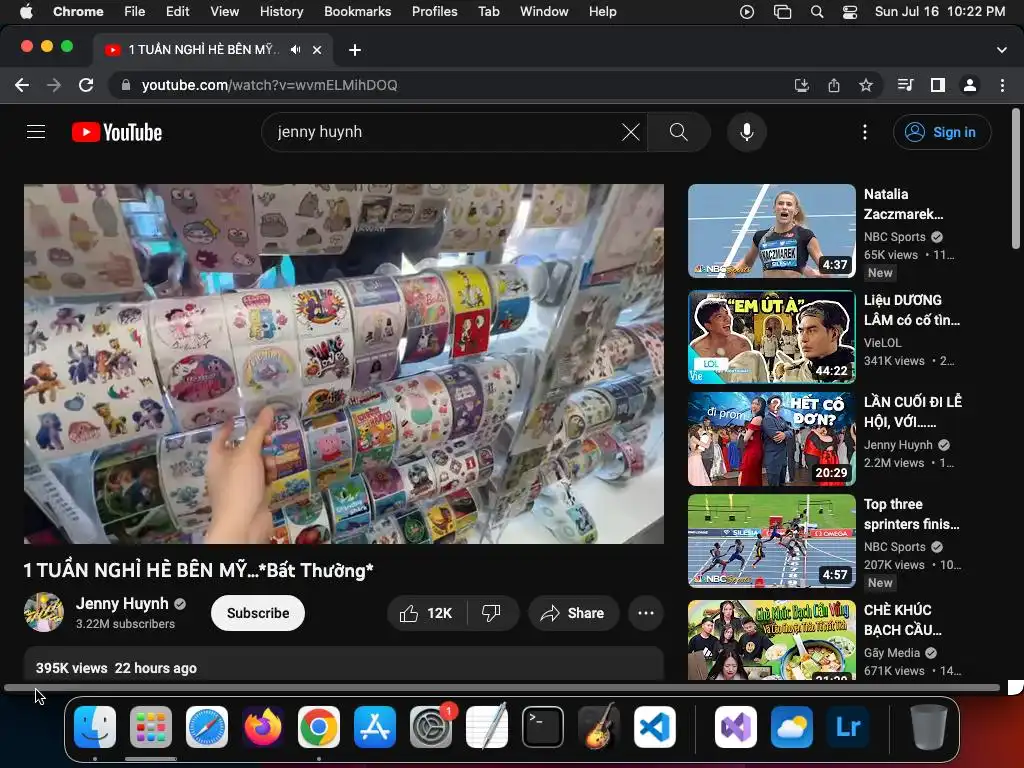Click the main video player
1024x768 pixels.
344,364
